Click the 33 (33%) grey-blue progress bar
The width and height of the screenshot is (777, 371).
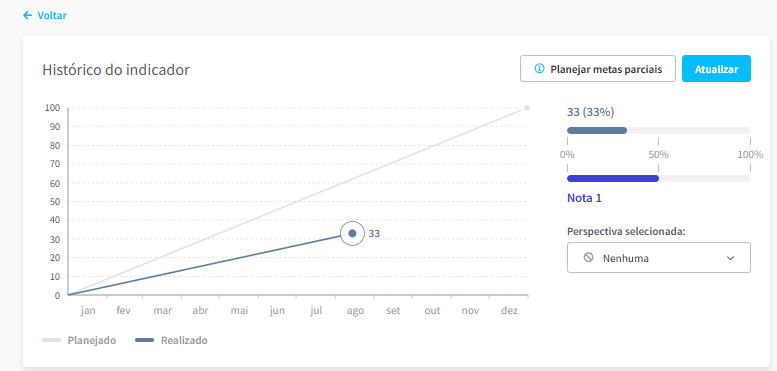pyautogui.click(x=659, y=131)
